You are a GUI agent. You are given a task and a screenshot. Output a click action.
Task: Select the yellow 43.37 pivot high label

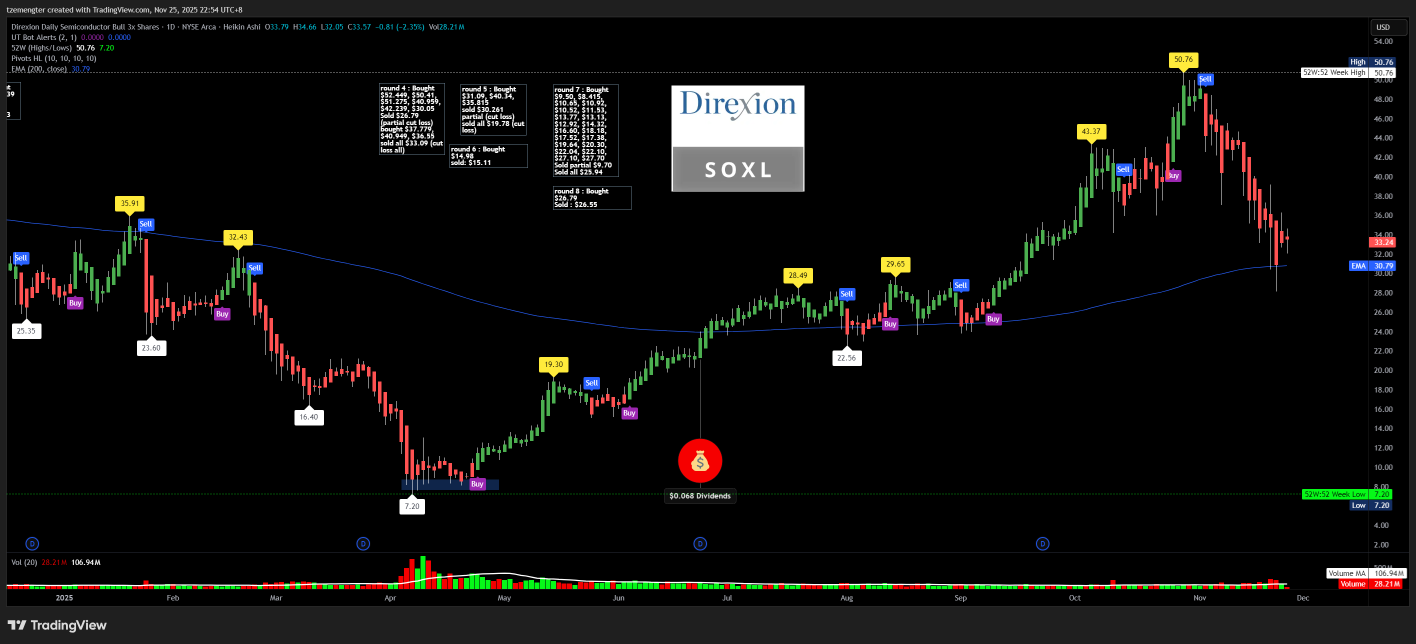[x=1091, y=131]
